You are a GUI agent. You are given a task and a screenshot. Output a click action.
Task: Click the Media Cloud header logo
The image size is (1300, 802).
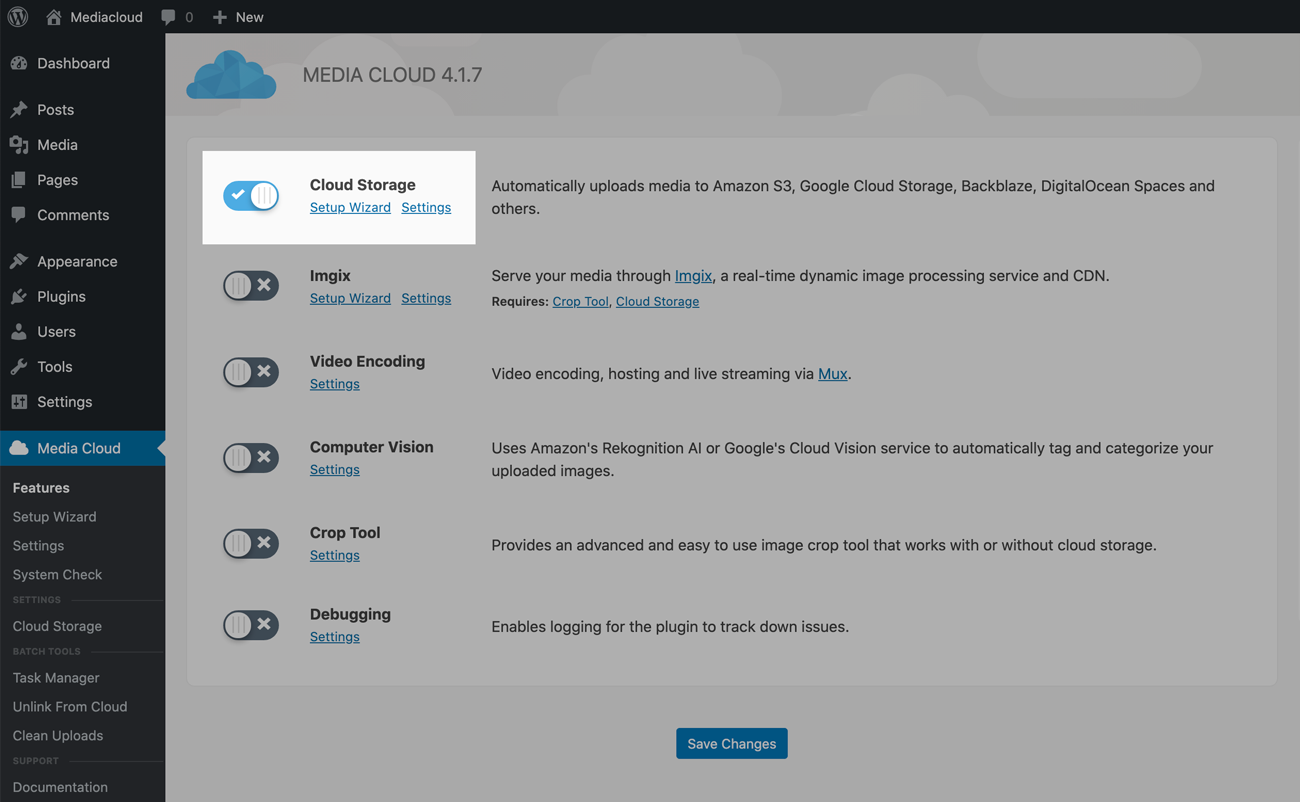click(x=231, y=75)
